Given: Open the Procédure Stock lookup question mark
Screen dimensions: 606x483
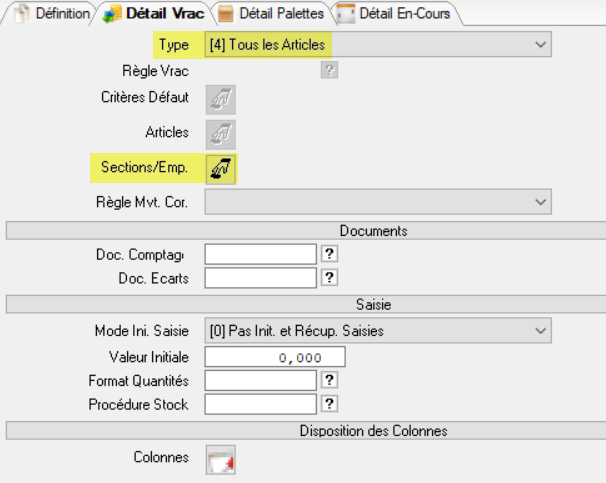Looking at the screenshot, I should pos(329,403).
